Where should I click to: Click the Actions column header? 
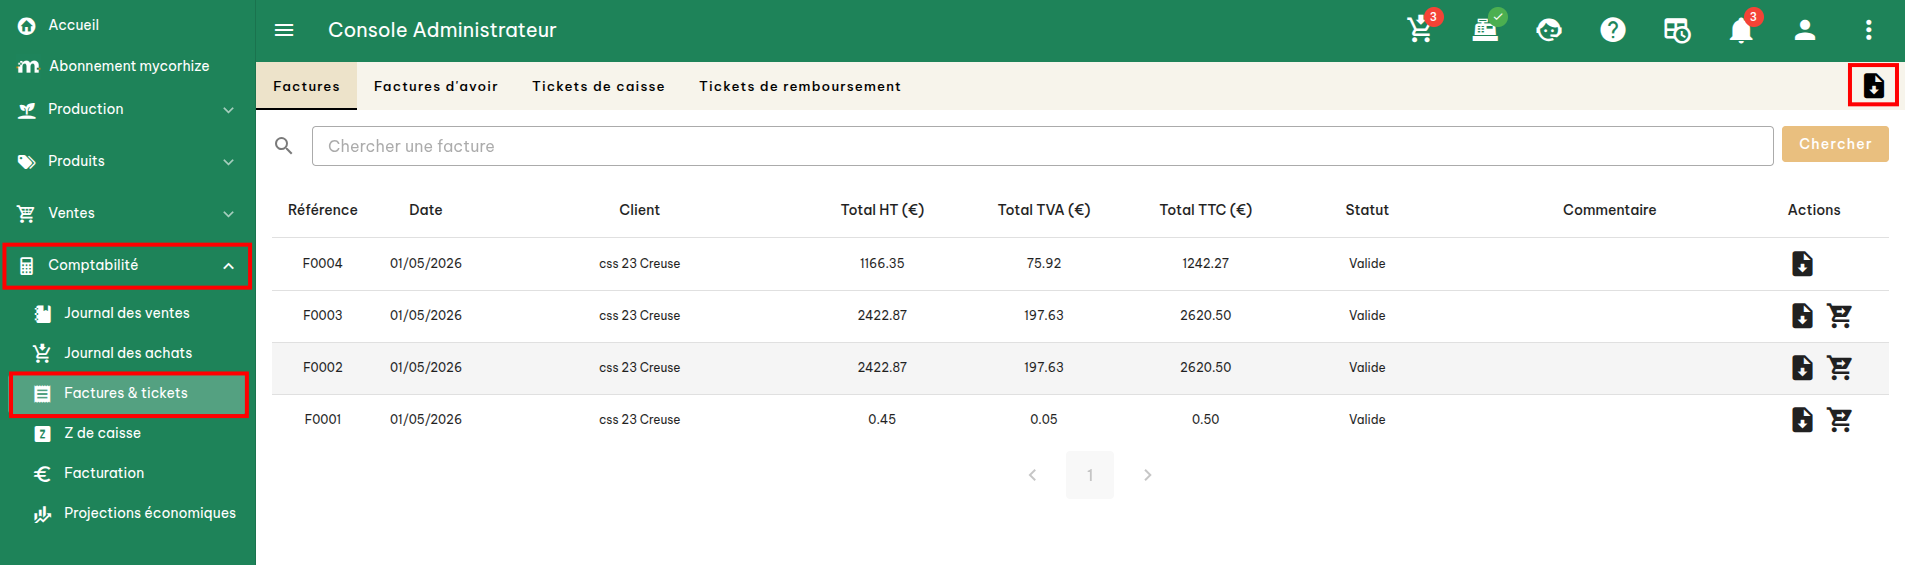[1814, 210]
